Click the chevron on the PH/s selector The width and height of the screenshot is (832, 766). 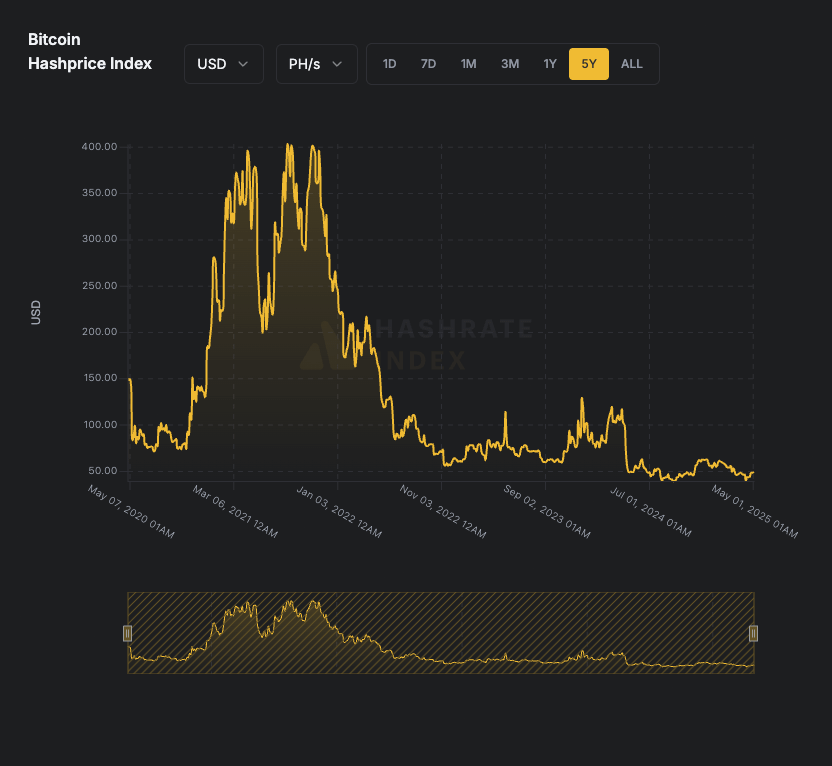pyautogui.click(x=339, y=63)
